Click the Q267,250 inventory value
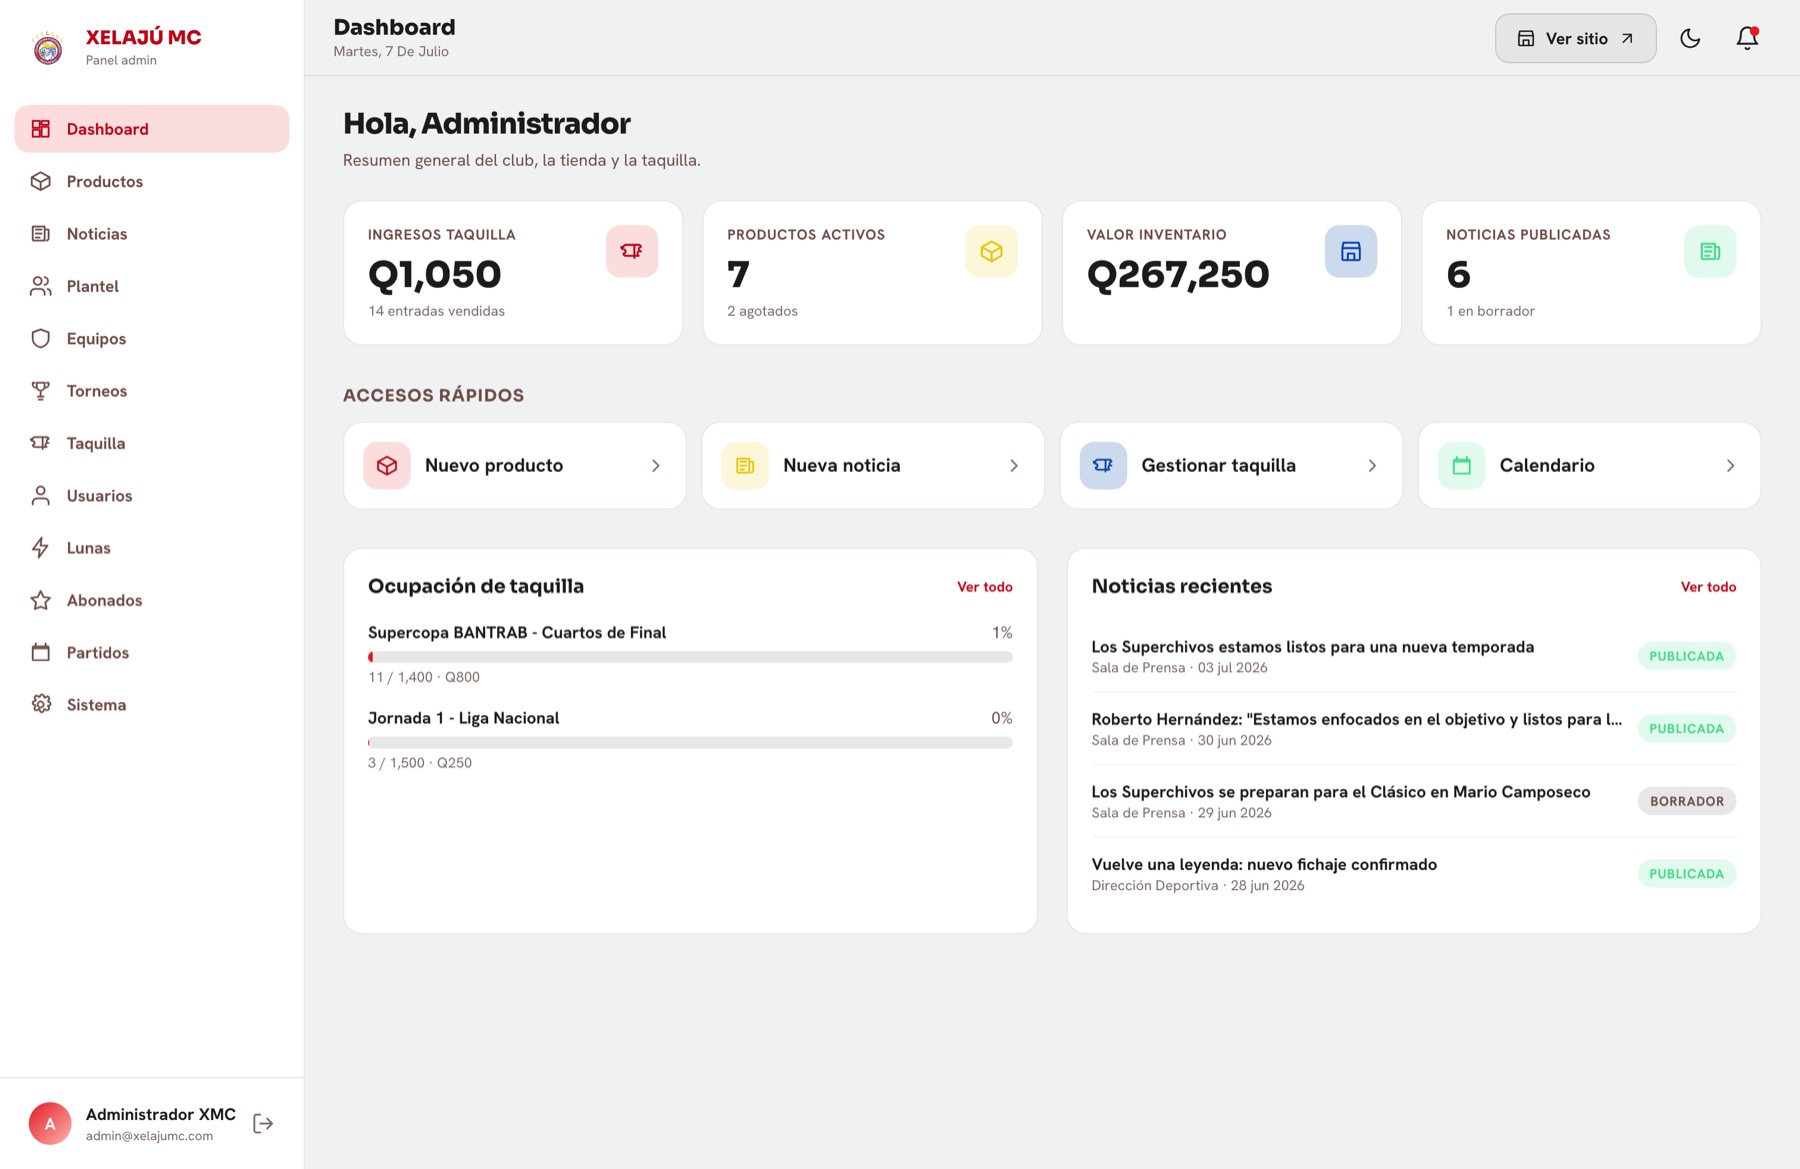This screenshot has width=1800, height=1169. [x=1178, y=274]
